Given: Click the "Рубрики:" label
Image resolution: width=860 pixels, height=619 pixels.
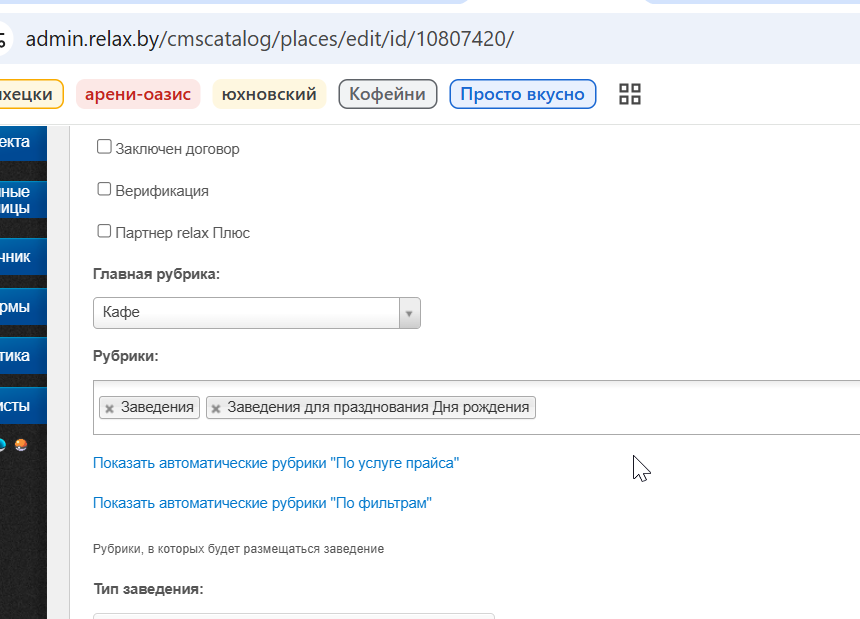Looking at the screenshot, I should [126, 356].
